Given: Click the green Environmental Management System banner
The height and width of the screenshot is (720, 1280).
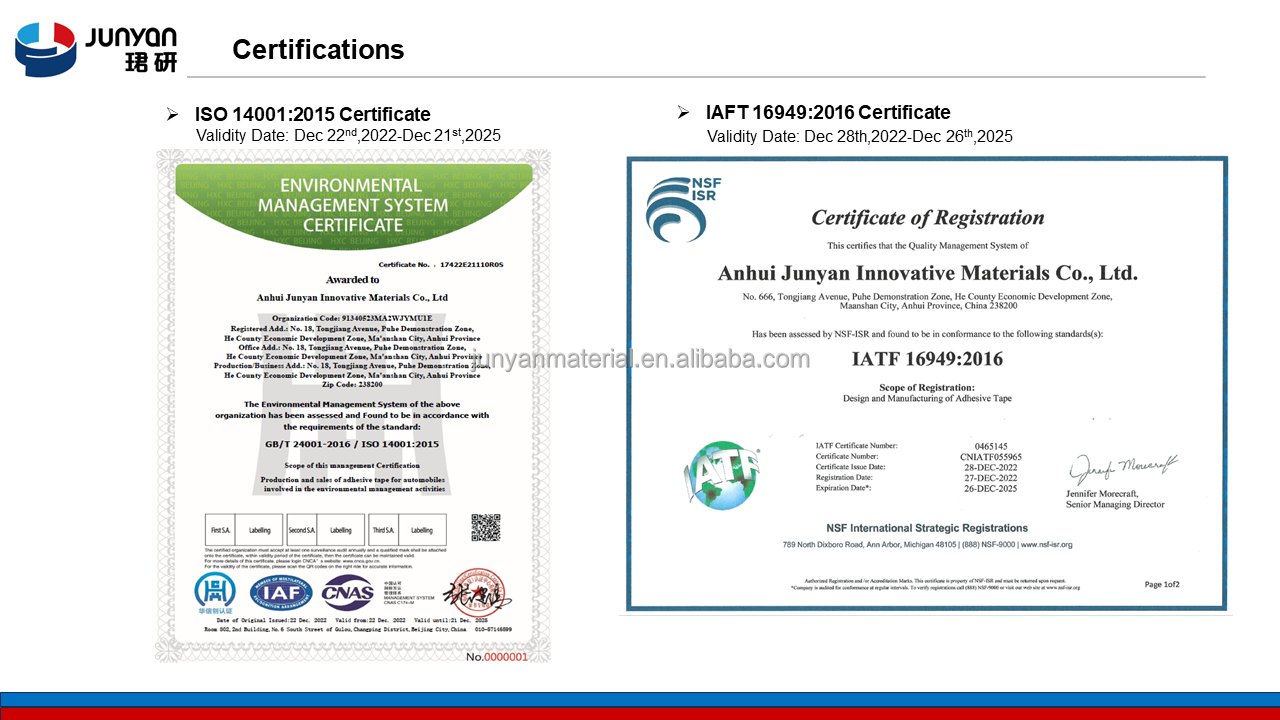Looking at the screenshot, I should [352, 205].
